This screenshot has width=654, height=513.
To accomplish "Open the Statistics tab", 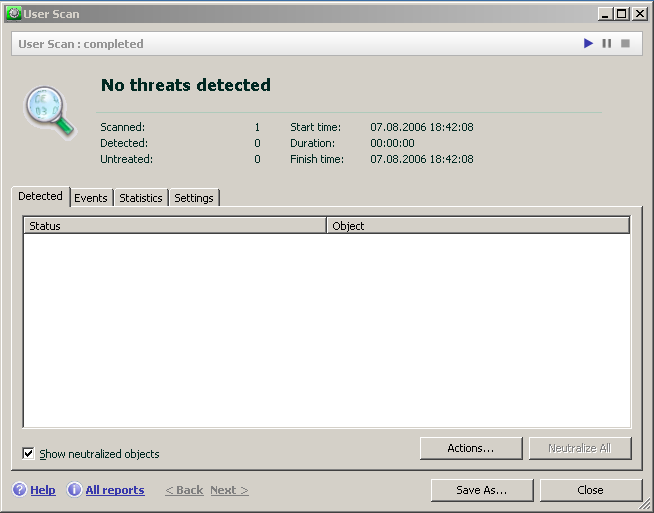I will [141, 198].
